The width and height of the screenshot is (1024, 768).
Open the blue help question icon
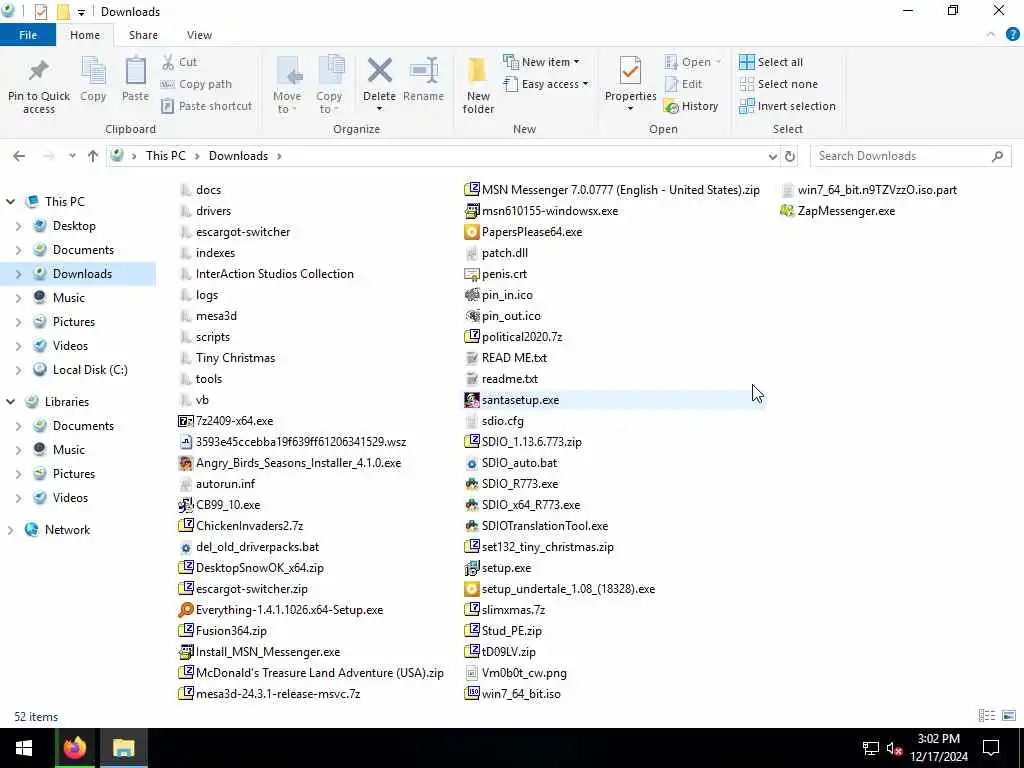(1013, 35)
